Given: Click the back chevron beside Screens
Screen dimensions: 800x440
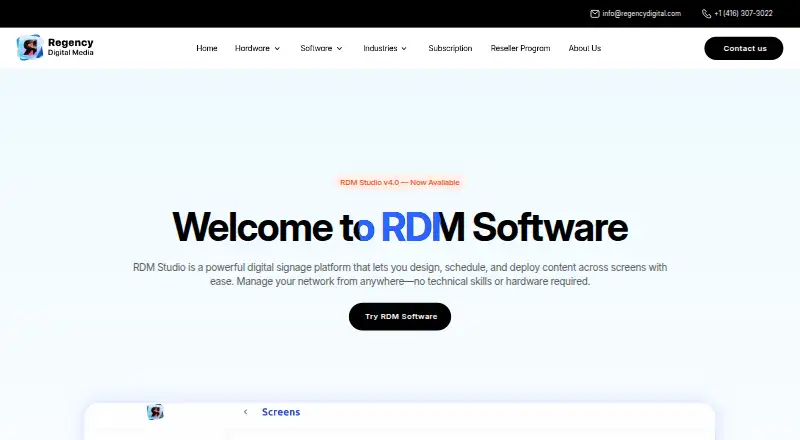Looking at the screenshot, I should 245,412.
